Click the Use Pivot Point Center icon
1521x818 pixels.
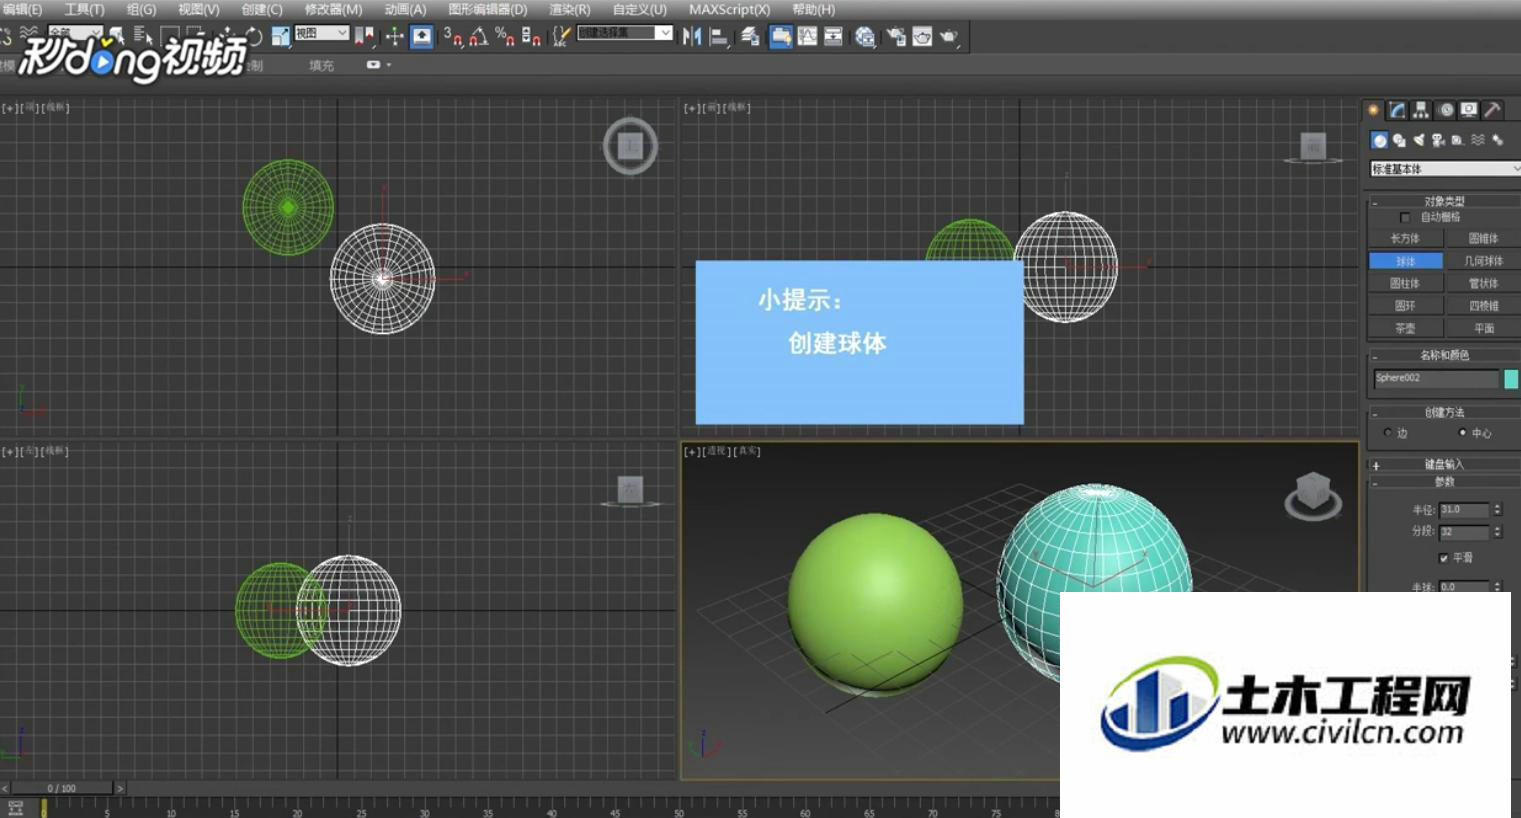tap(365, 37)
